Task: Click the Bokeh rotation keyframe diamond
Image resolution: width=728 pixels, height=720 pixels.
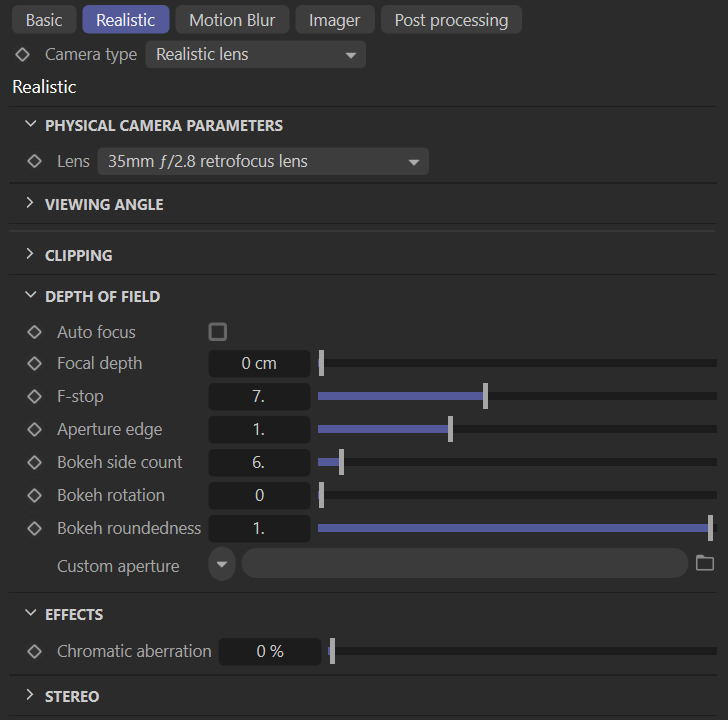Action: [35, 495]
